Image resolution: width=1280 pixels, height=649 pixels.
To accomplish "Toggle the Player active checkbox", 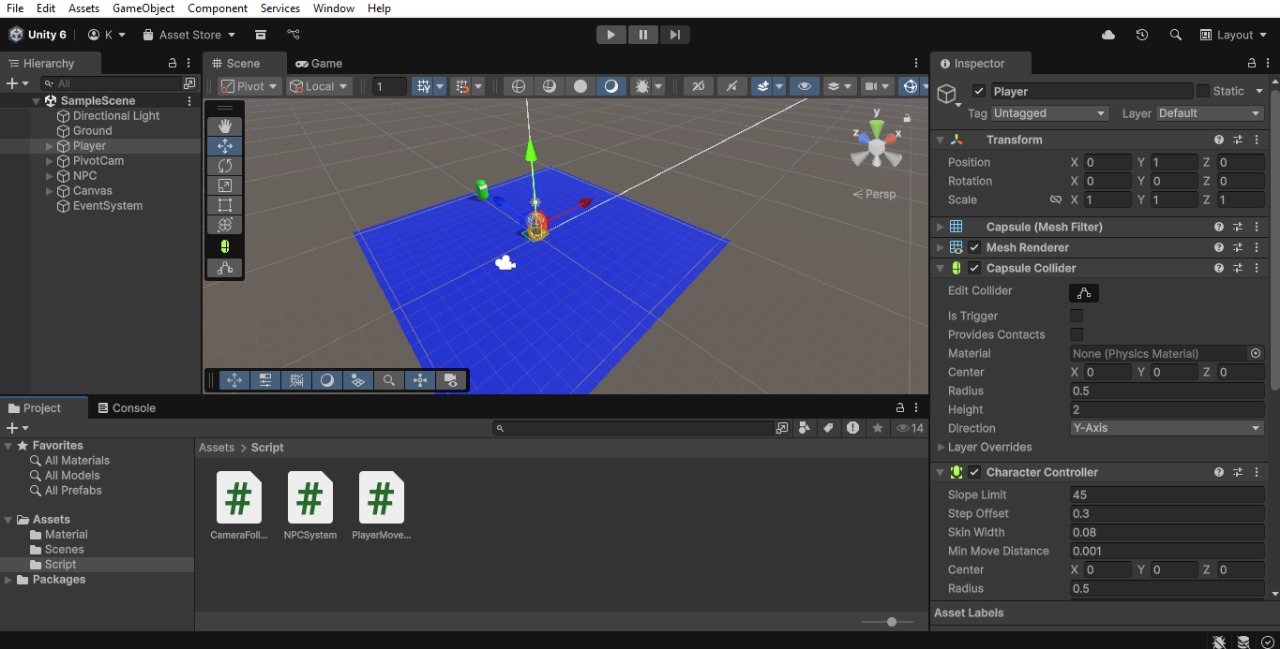I will click(x=979, y=91).
